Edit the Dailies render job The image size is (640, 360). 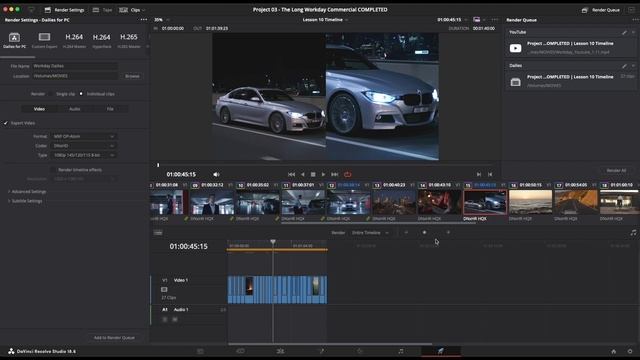click(624, 65)
